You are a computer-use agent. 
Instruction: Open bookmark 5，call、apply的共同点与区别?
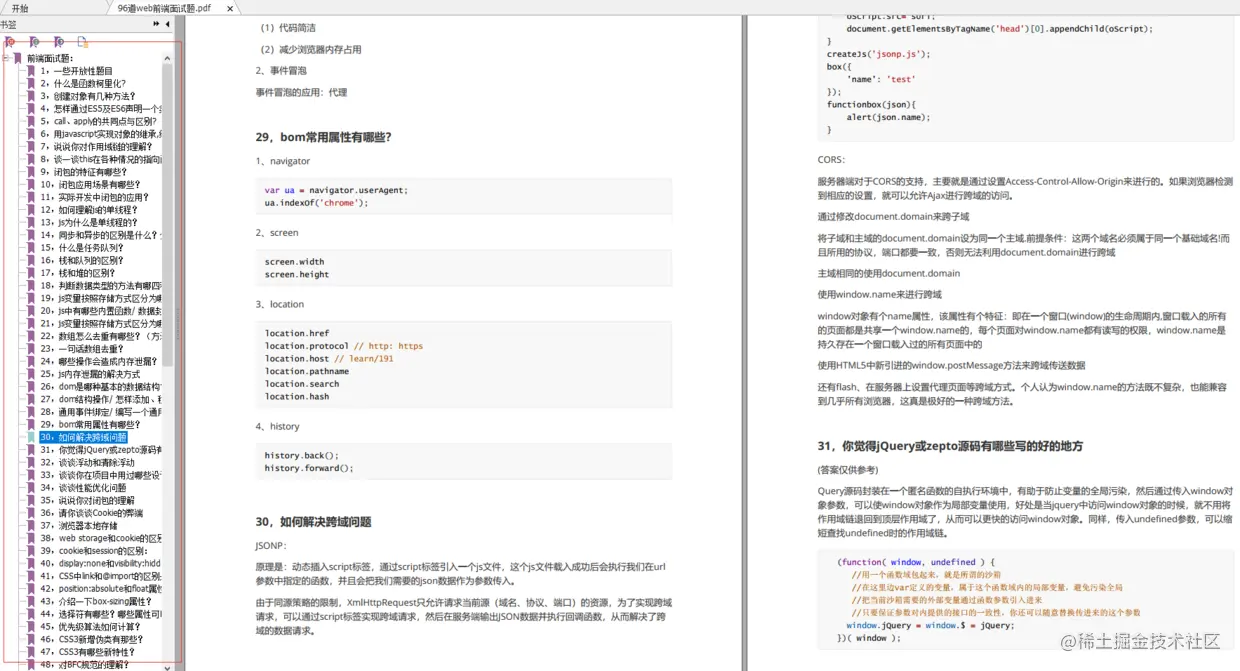click(x=100, y=122)
